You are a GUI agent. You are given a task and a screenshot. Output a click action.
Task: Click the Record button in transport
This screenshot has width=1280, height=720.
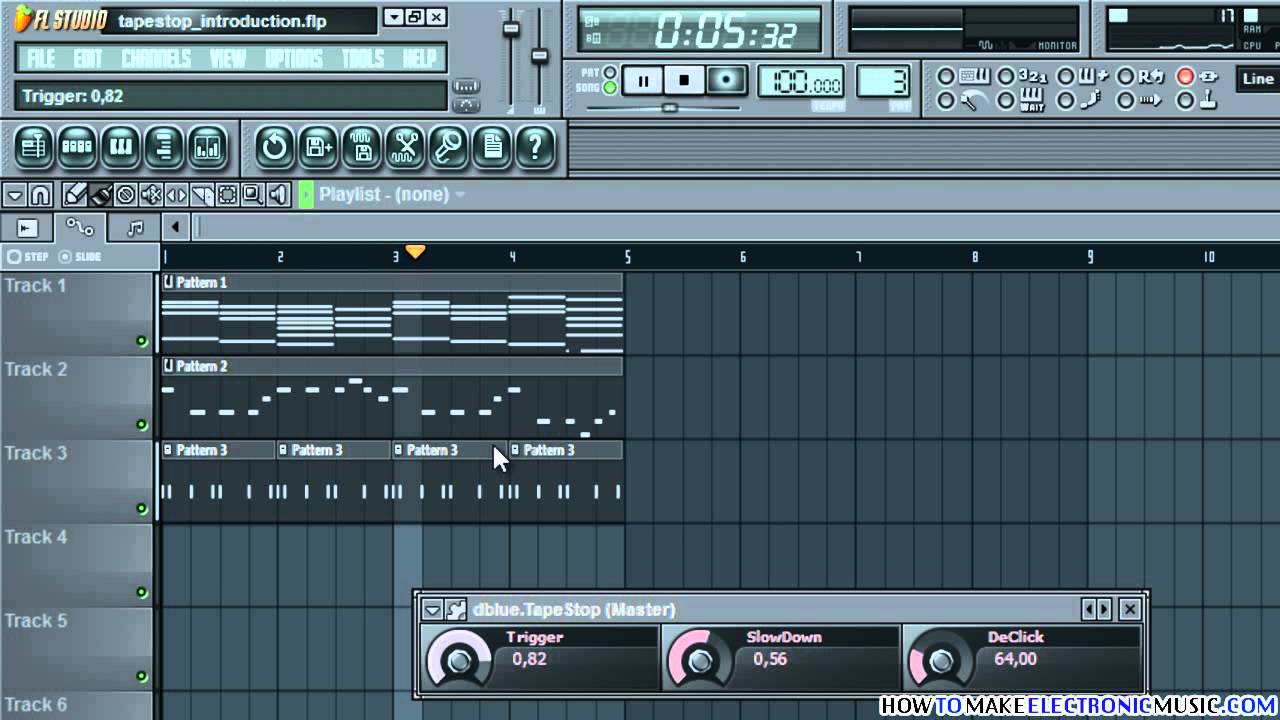pos(727,80)
